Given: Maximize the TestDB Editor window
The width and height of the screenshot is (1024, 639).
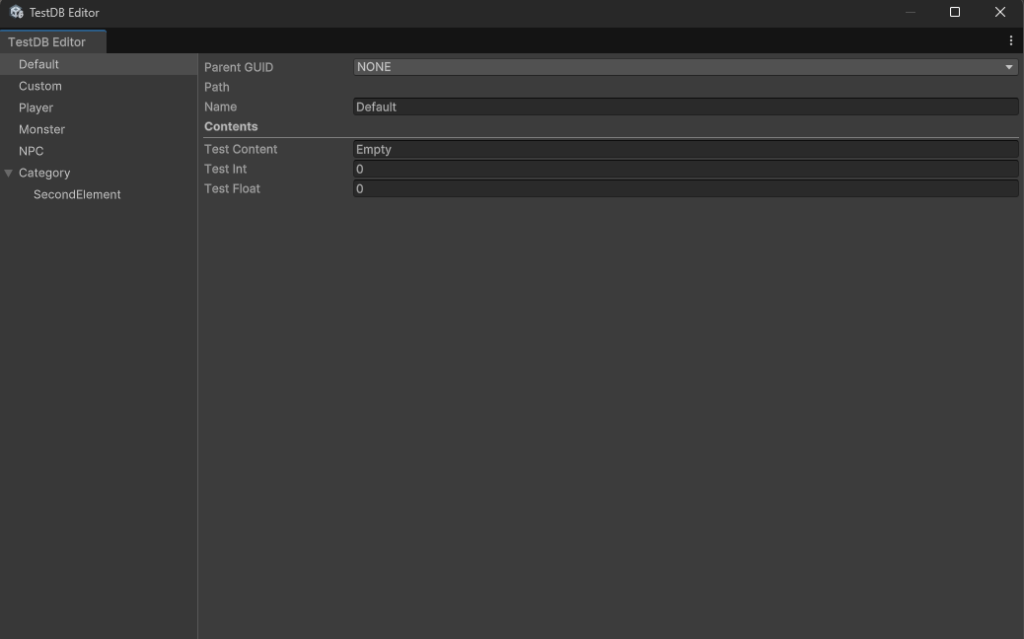Looking at the screenshot, I should [x=954, y=12].
